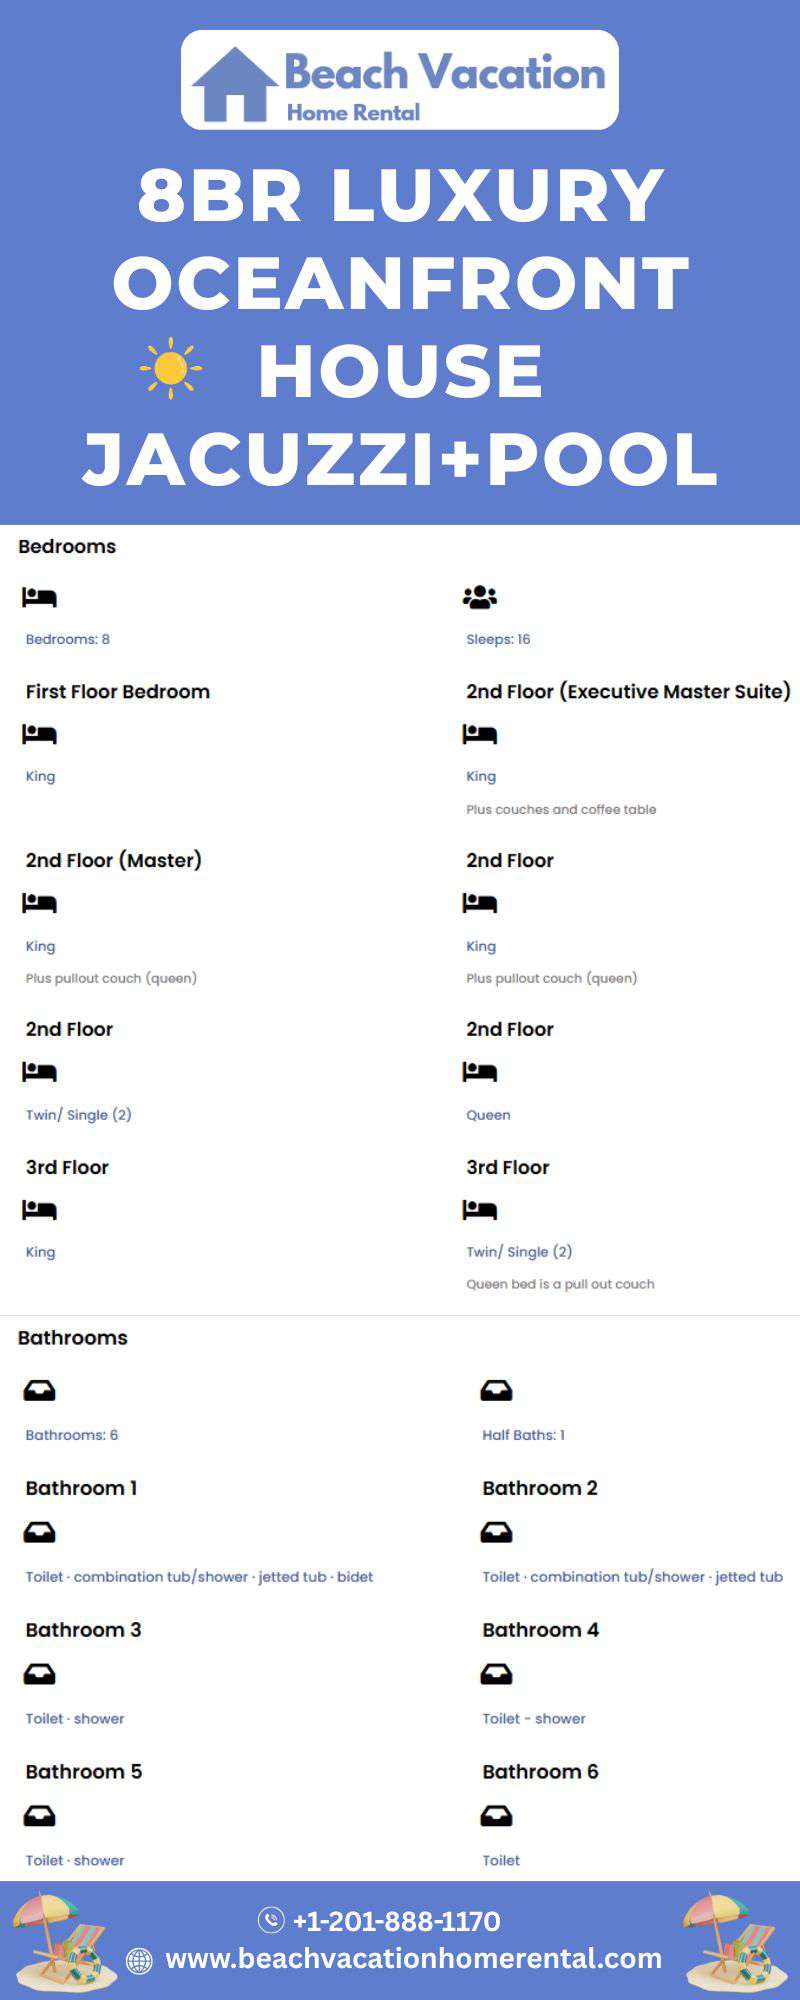Click the bed icon above Bedrooms: 8
Viewport: 800px width, 2000px height.
[x=39, y=597]
